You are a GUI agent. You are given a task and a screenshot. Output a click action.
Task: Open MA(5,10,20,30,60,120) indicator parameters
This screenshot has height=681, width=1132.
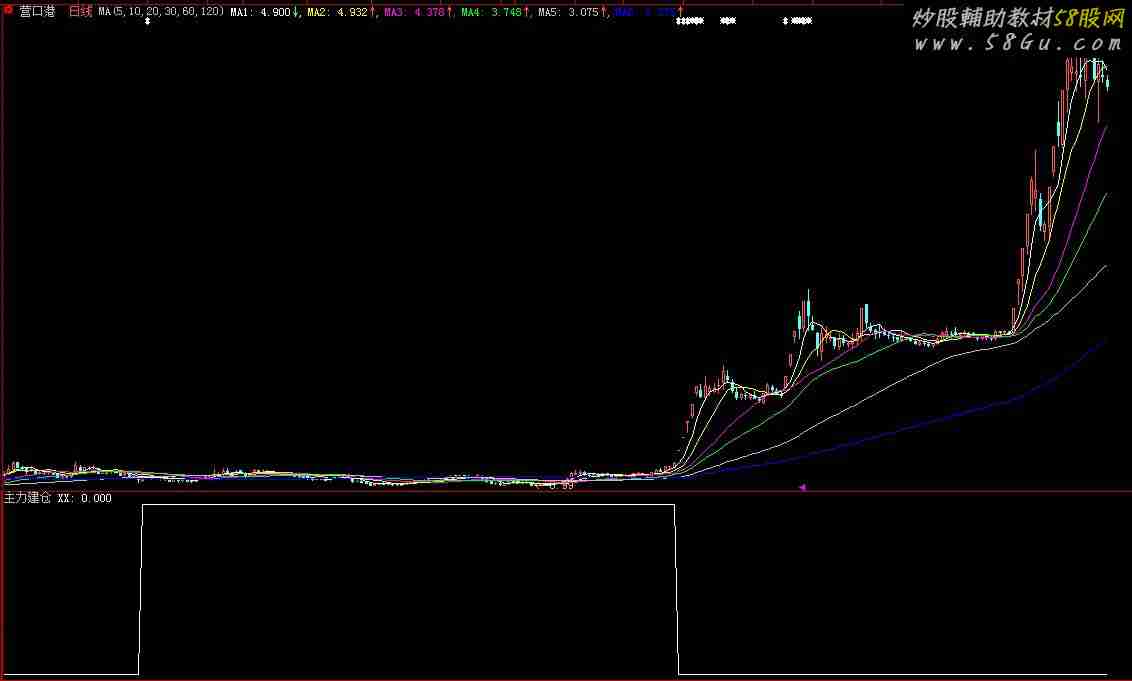[x=161, y=12]
